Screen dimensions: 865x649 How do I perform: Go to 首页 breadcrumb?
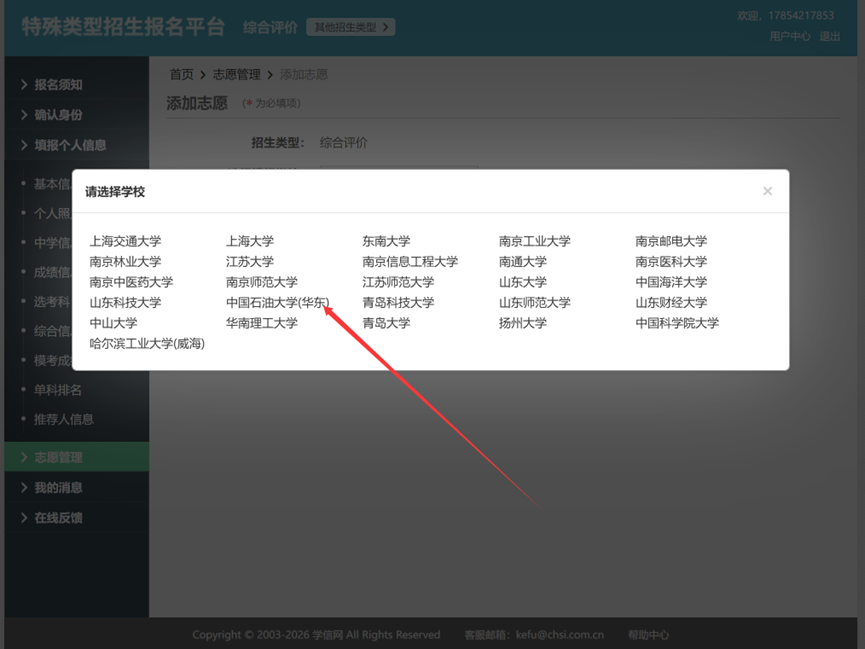click(x=181, y=75)
